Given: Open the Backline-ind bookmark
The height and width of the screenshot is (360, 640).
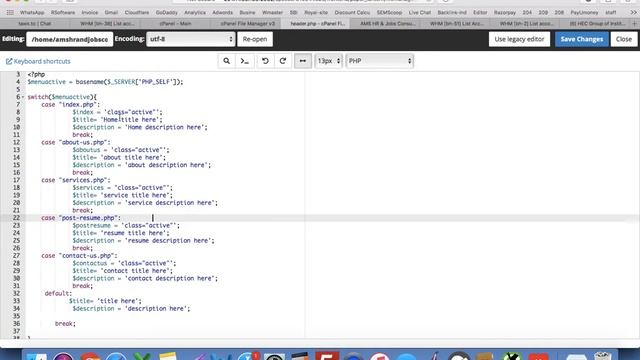Looking at the screenshot, I should (x=452, y=13).
